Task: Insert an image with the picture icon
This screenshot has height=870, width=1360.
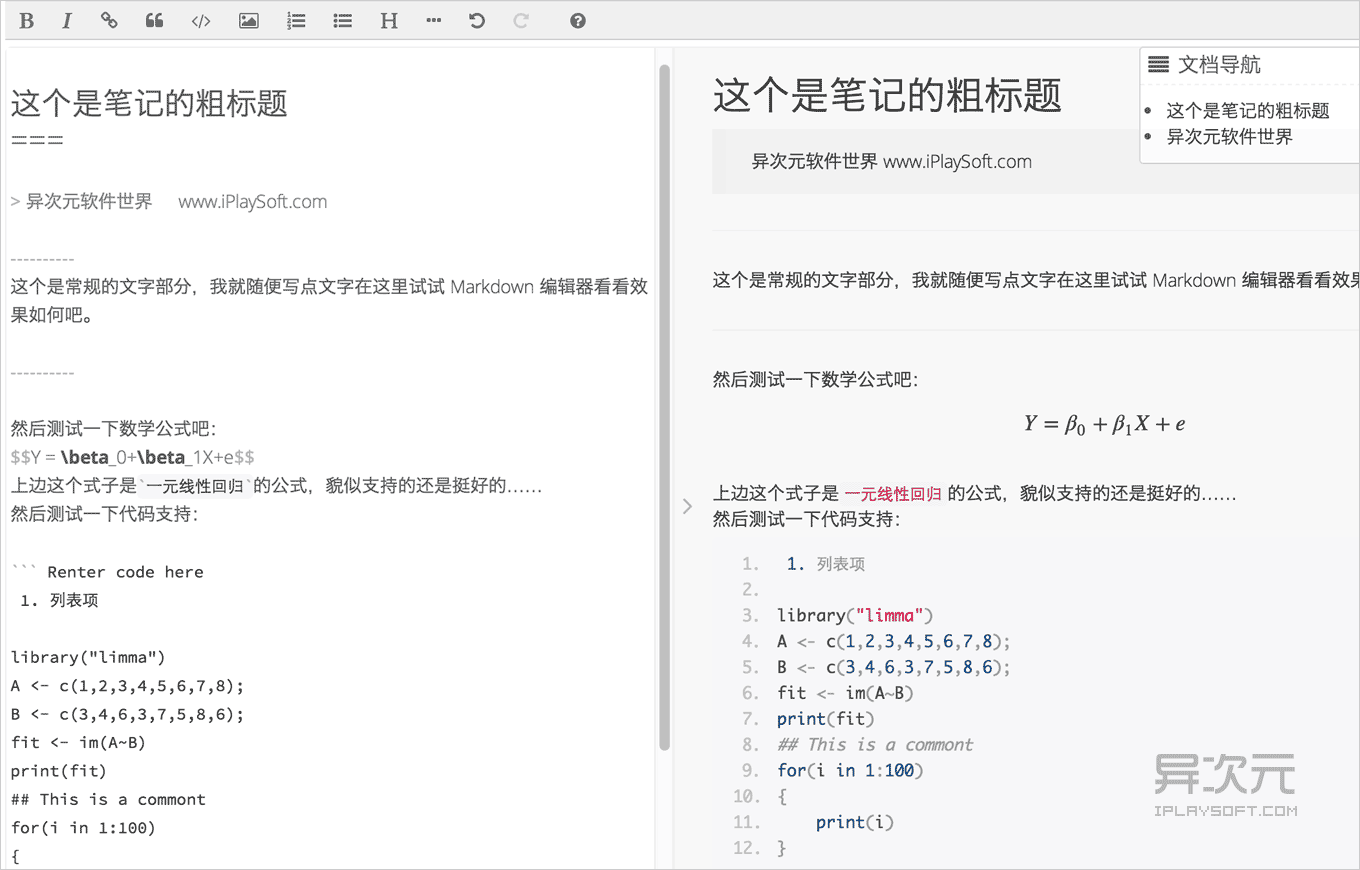Action: point(247,20)
